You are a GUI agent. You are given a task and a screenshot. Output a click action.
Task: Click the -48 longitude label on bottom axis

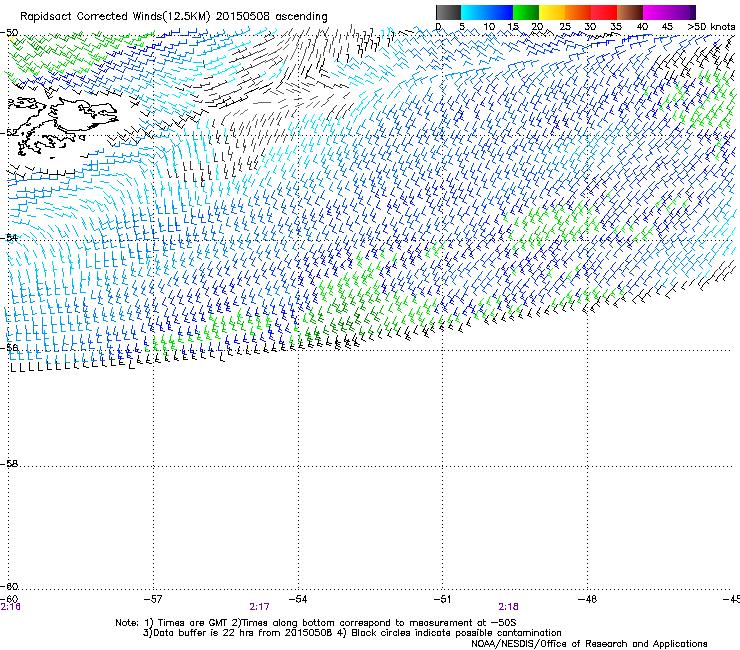(588, 599)
